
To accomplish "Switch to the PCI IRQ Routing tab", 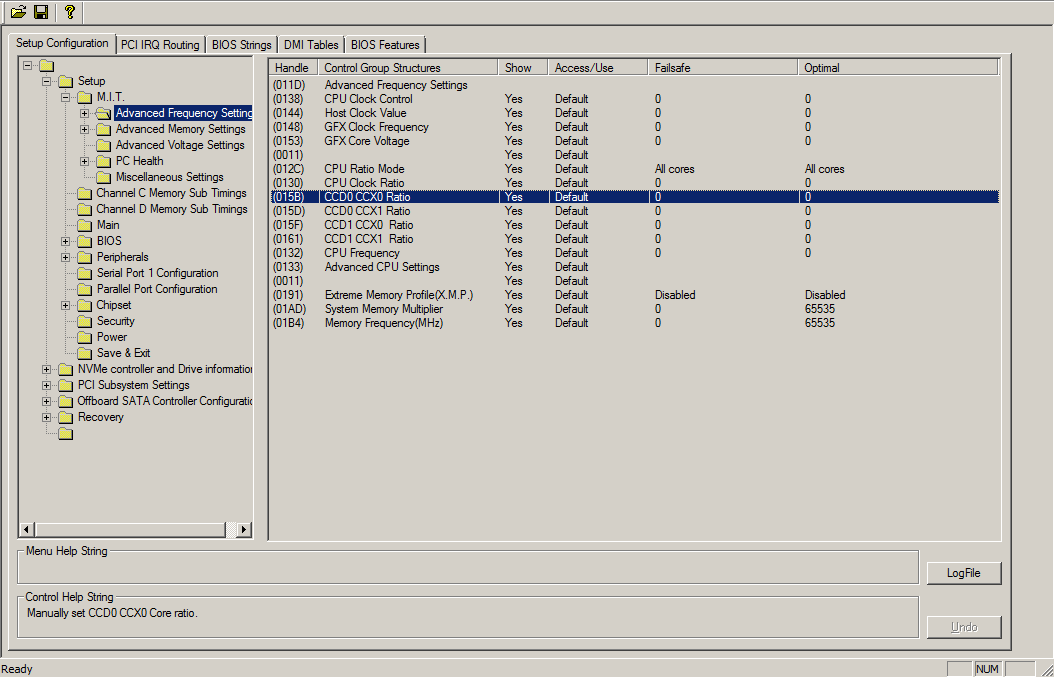I will 160,45.
